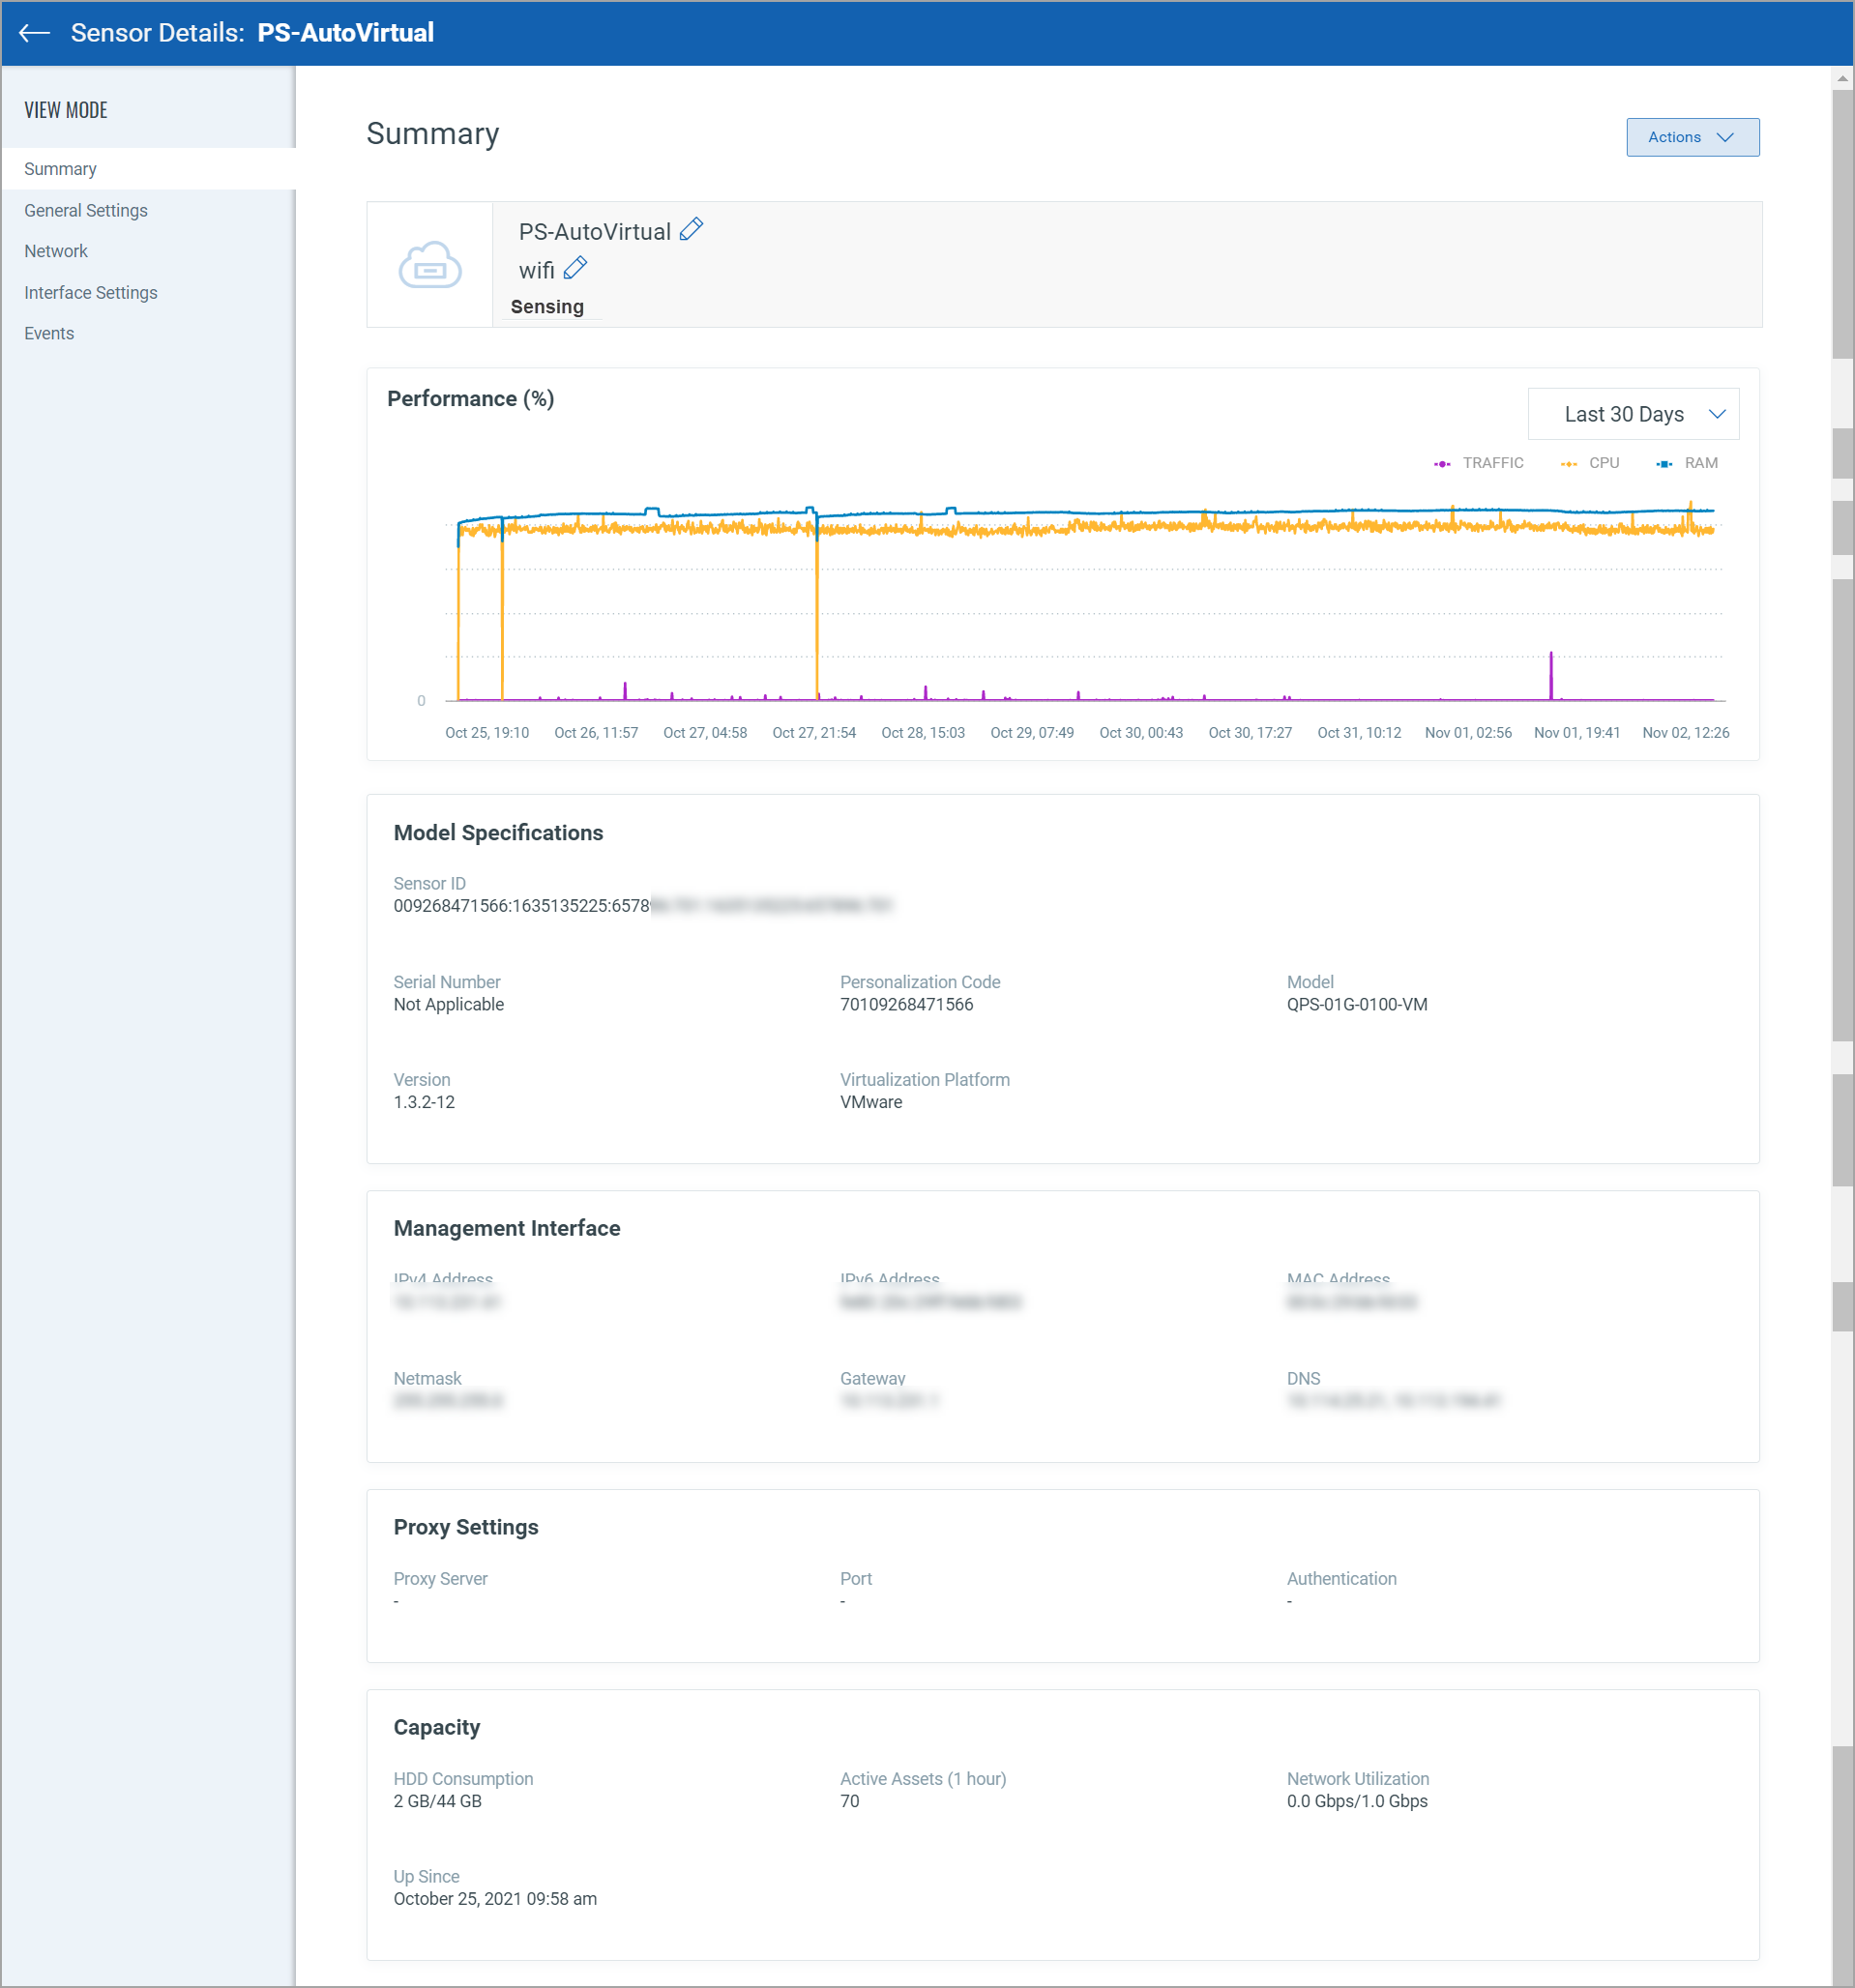Click the Personalization Code value

pyautogui.click(x=906, y=1004)
